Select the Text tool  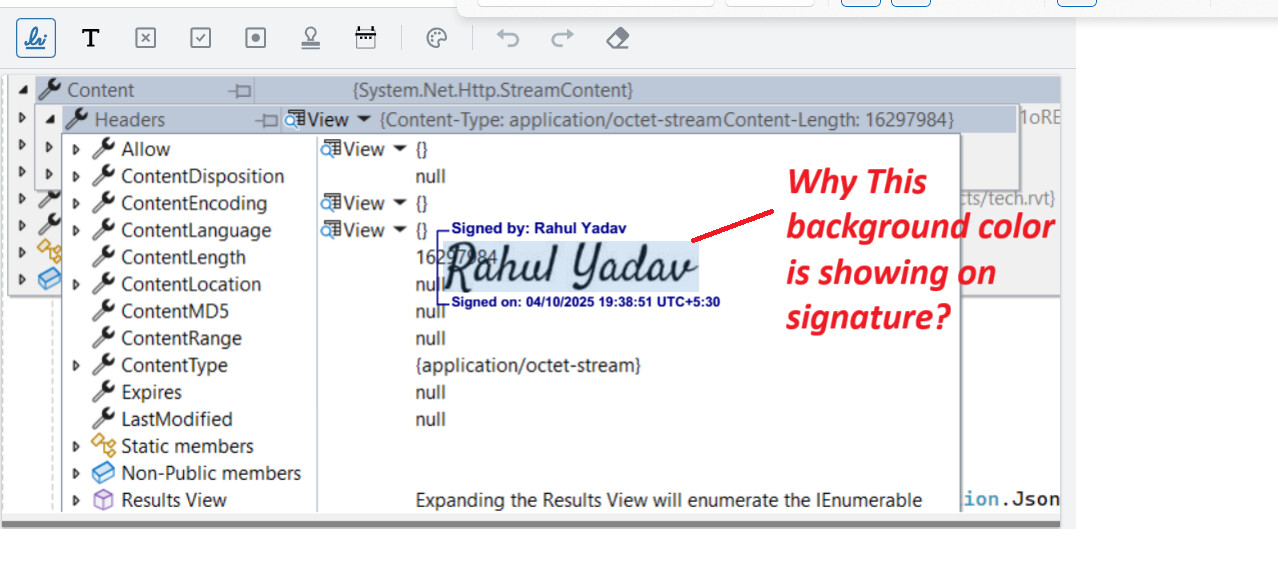91,38
